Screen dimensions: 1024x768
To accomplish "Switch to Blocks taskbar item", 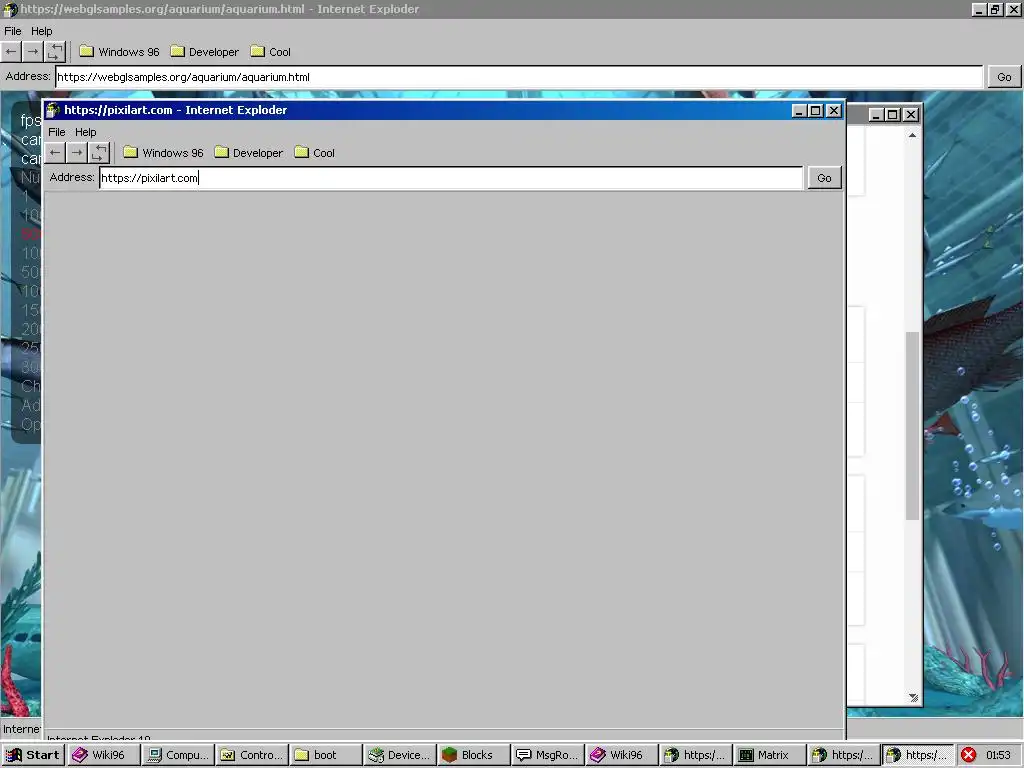I will (473, 755).
